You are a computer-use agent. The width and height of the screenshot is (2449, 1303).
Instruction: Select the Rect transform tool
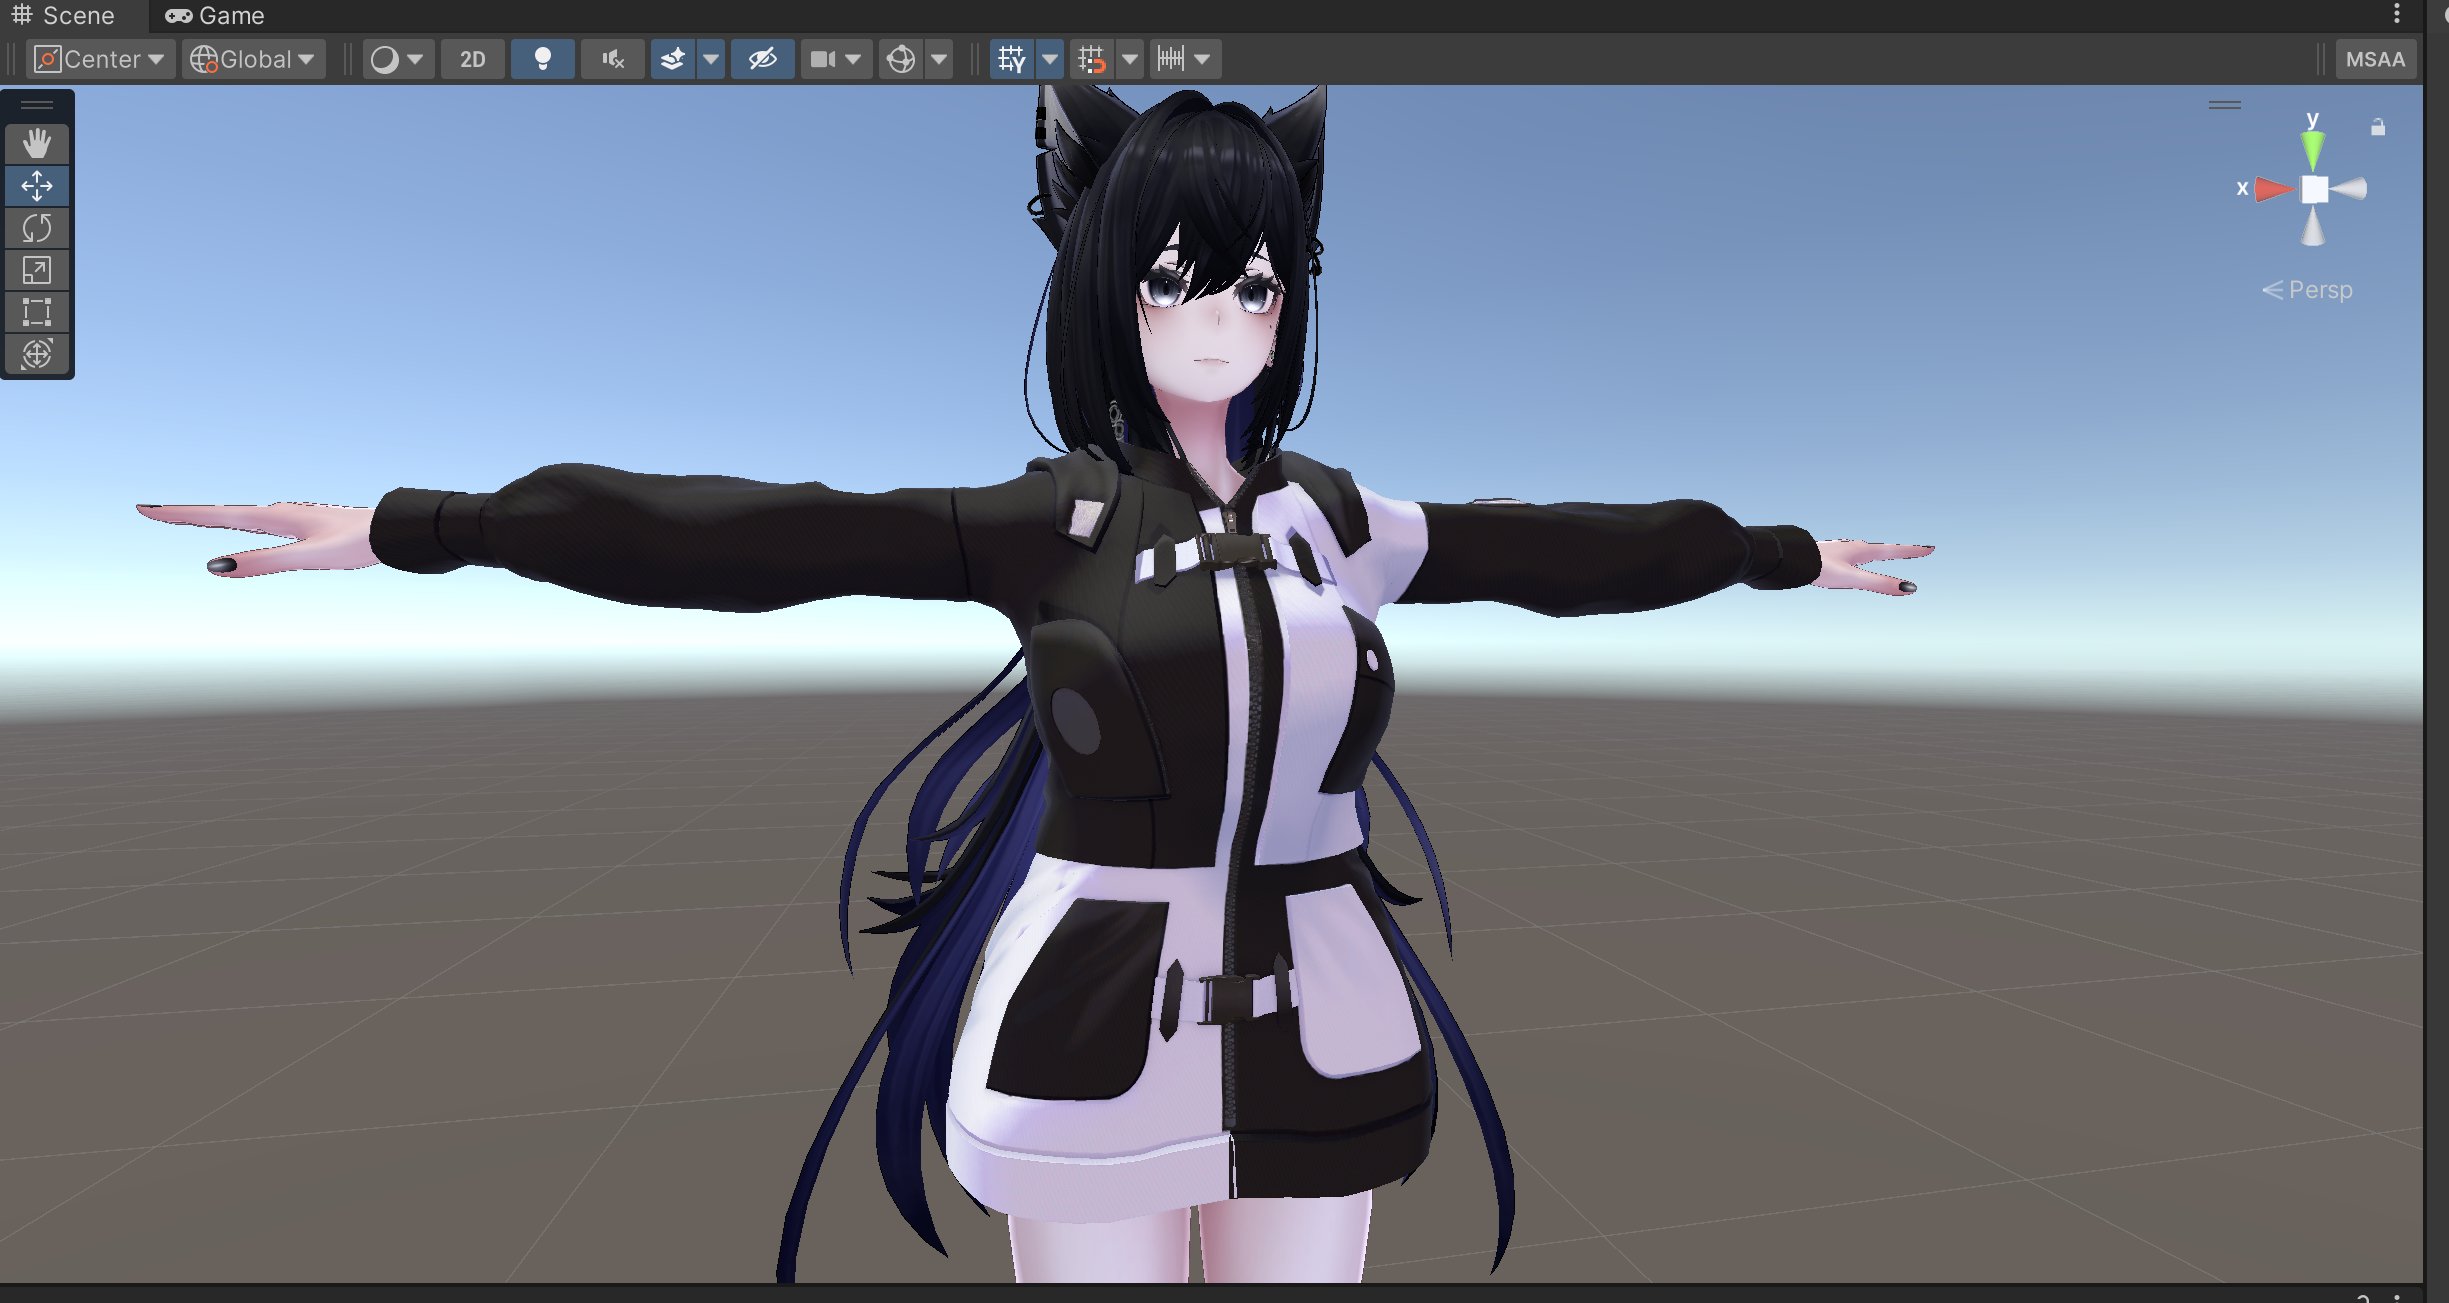(37, 312)
